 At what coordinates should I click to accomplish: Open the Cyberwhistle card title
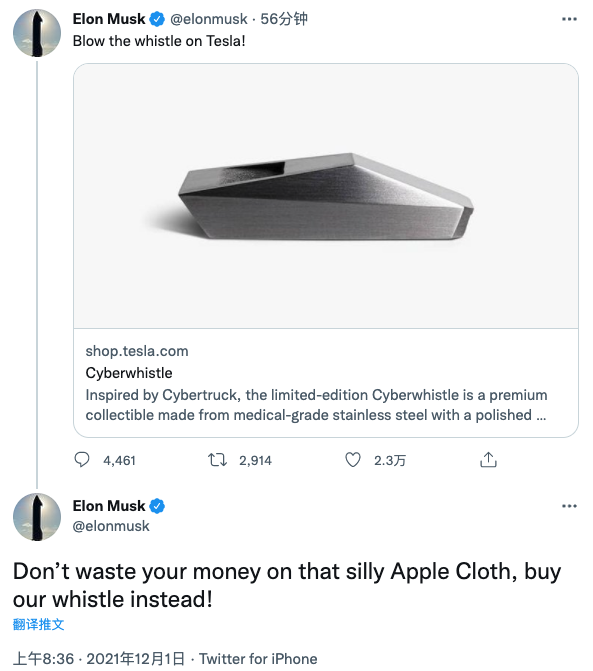tap(129, 373)
